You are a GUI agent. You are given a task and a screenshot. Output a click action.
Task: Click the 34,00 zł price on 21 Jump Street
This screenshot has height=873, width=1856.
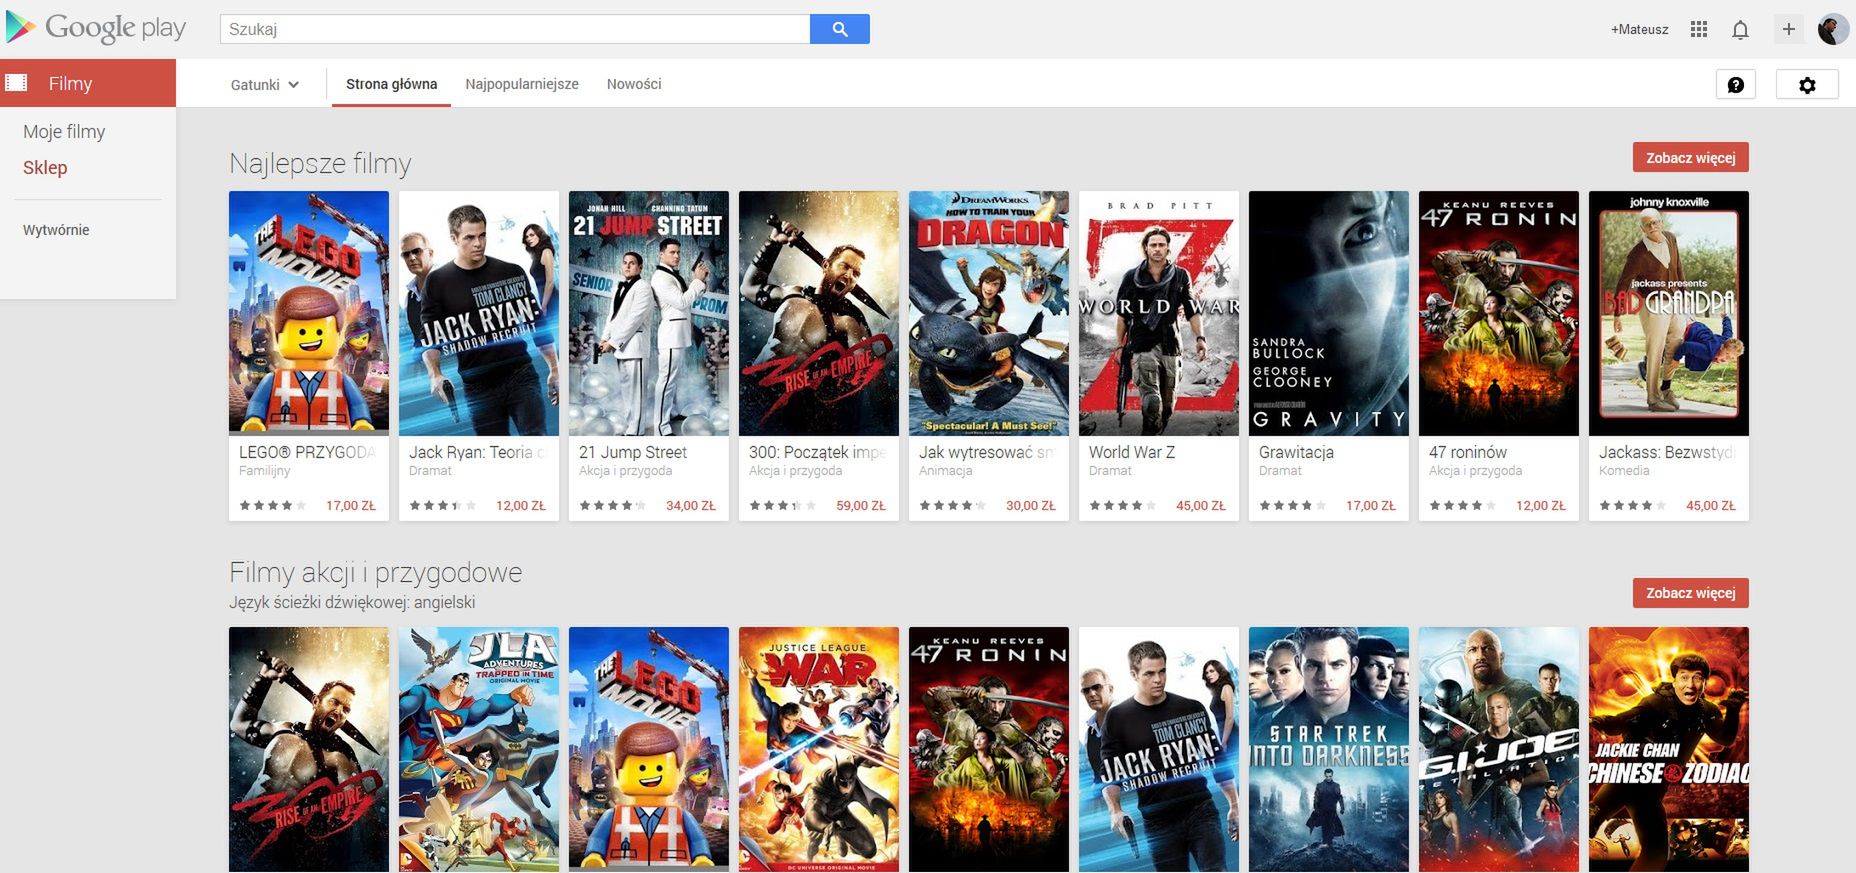coord(691,506)
